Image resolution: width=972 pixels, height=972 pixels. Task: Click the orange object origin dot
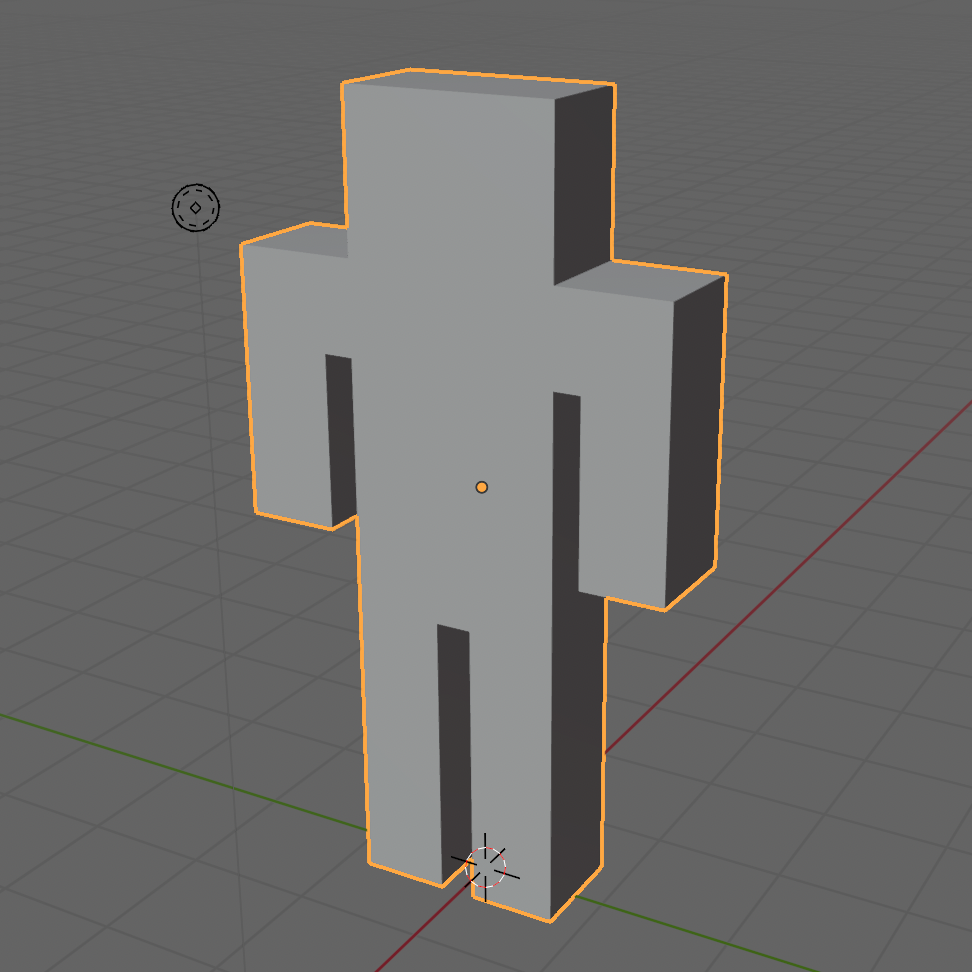[x=482, y=487]
